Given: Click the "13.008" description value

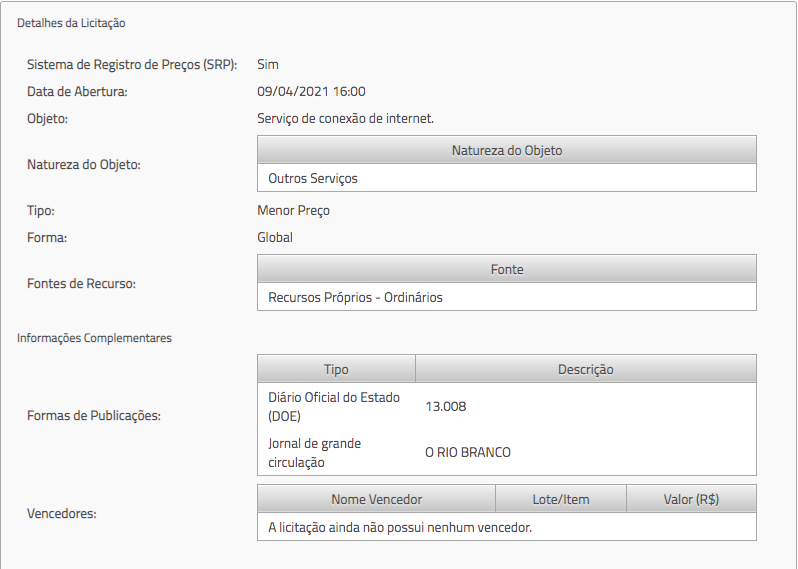Looking at the screenshot, I should coord(446,406).
